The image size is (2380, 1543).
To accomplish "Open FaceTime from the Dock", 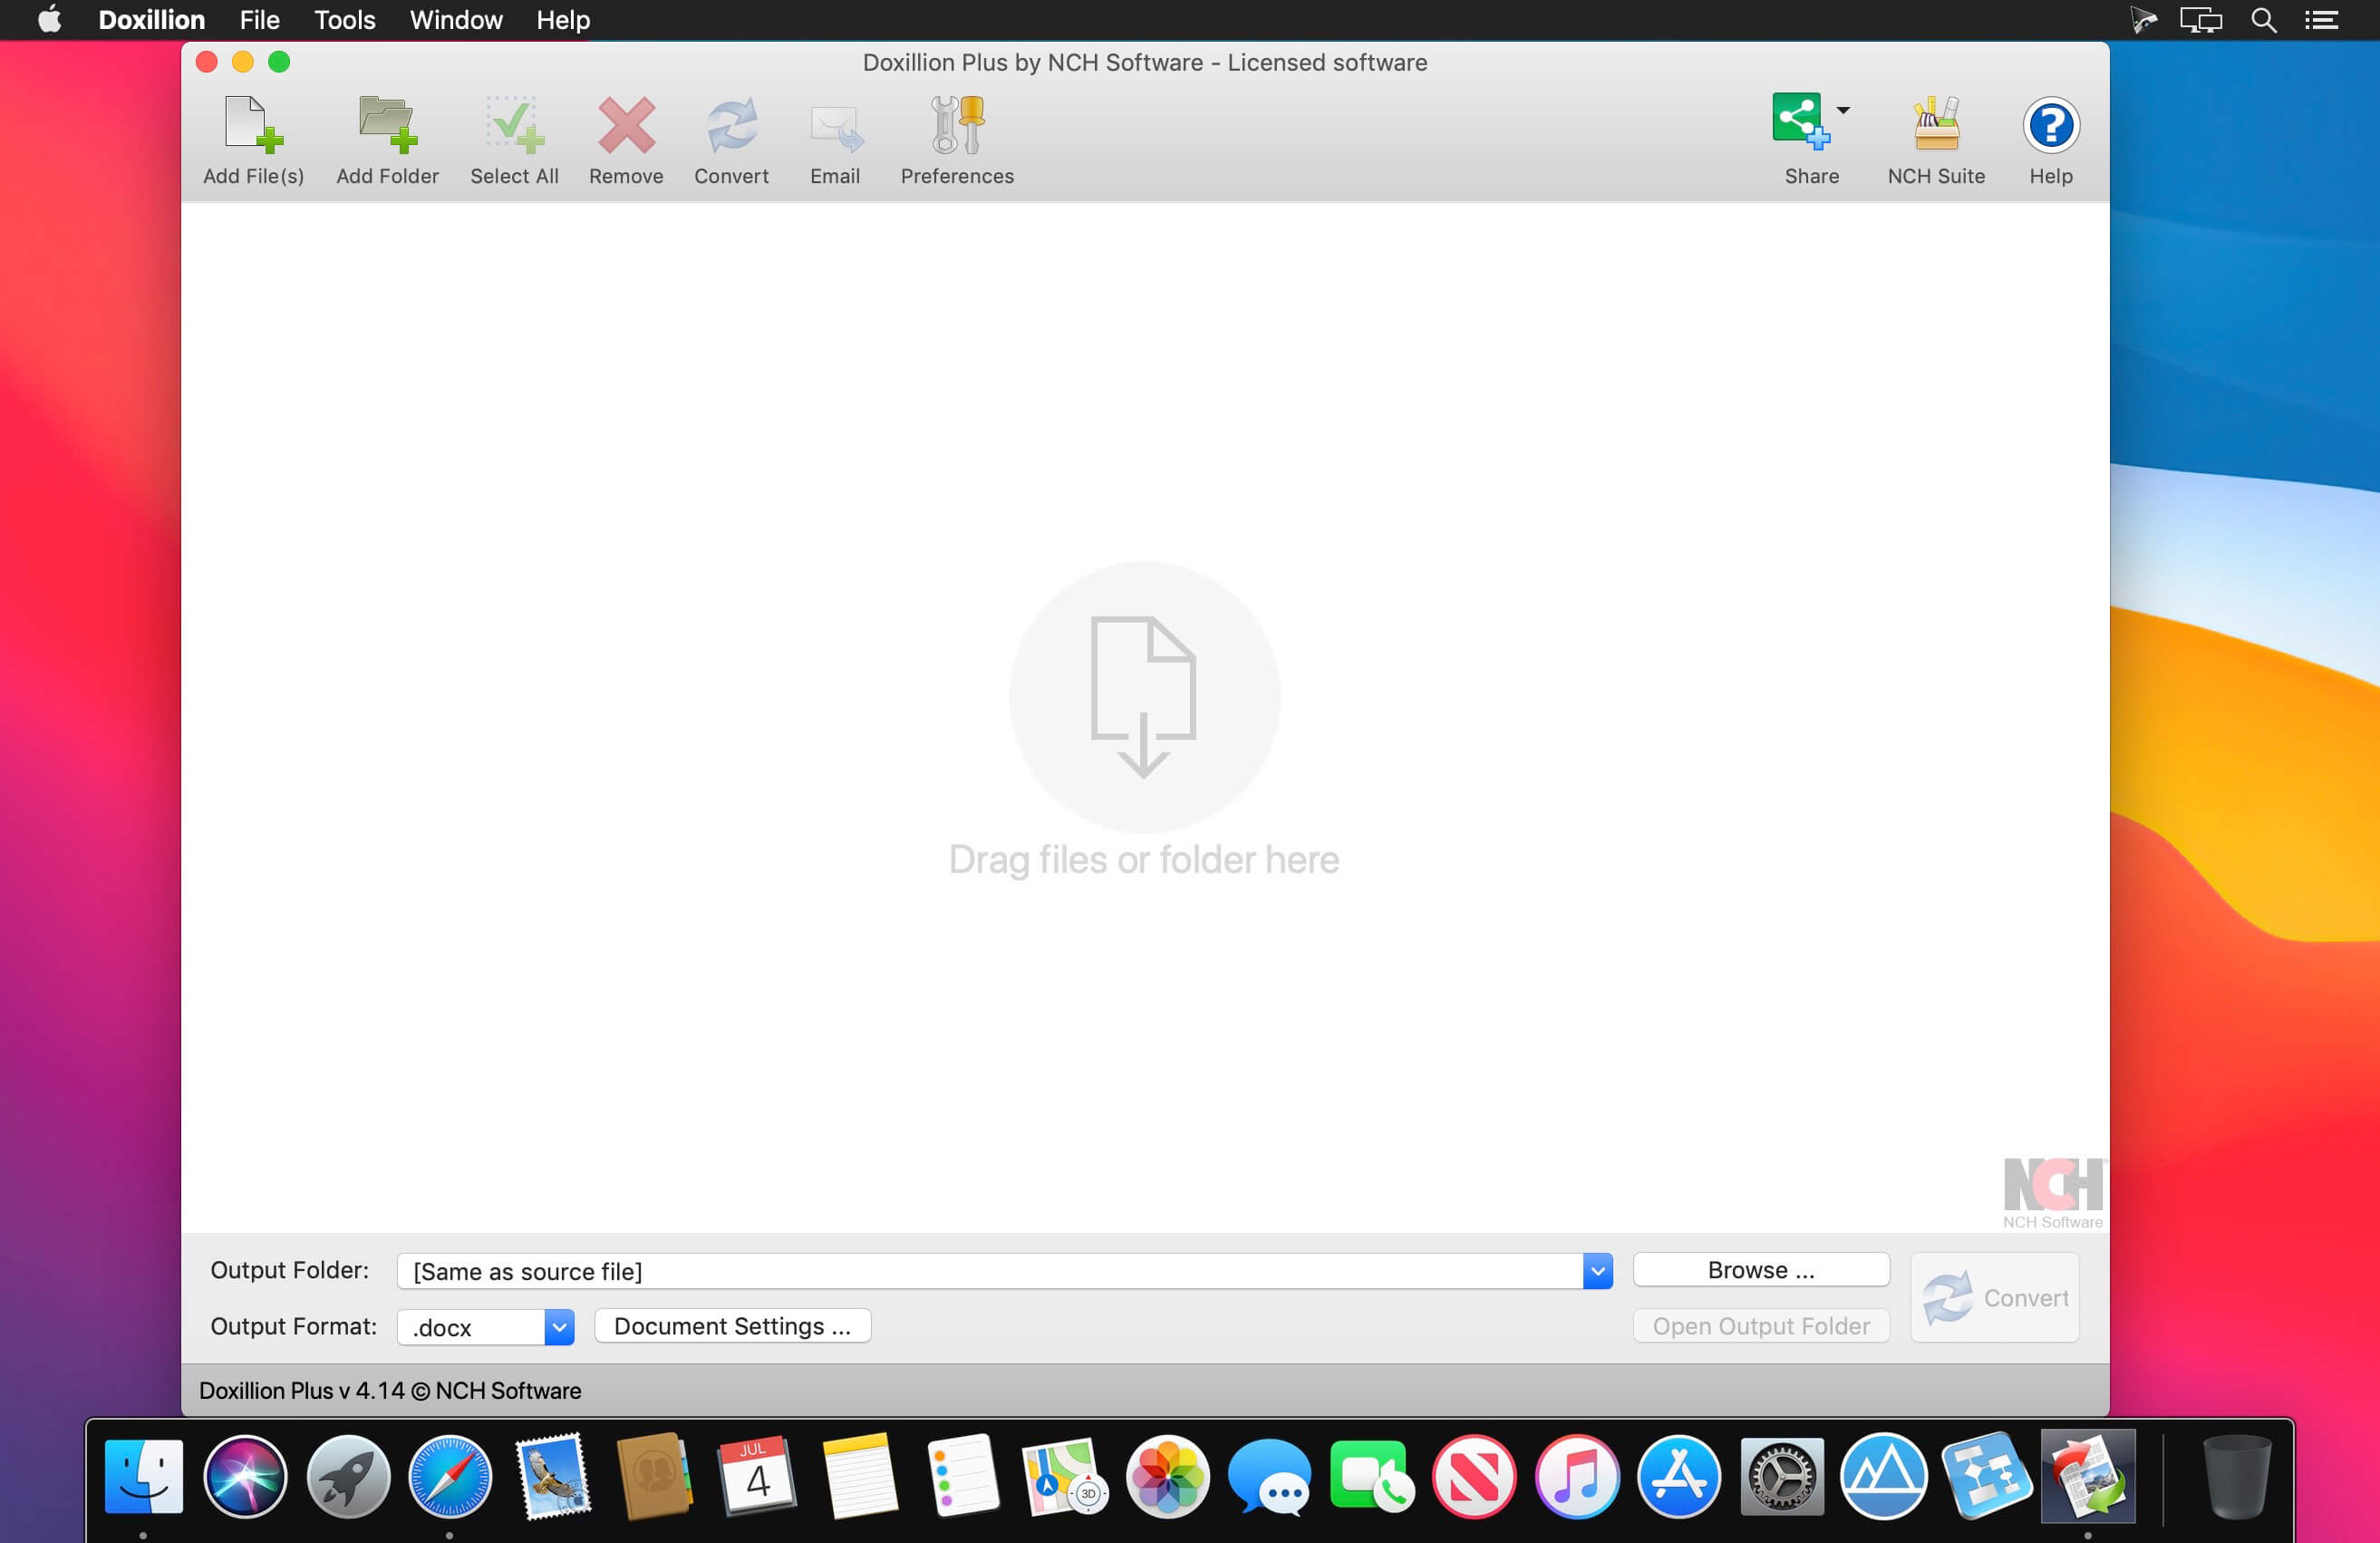I will tap(1371, 1475).
